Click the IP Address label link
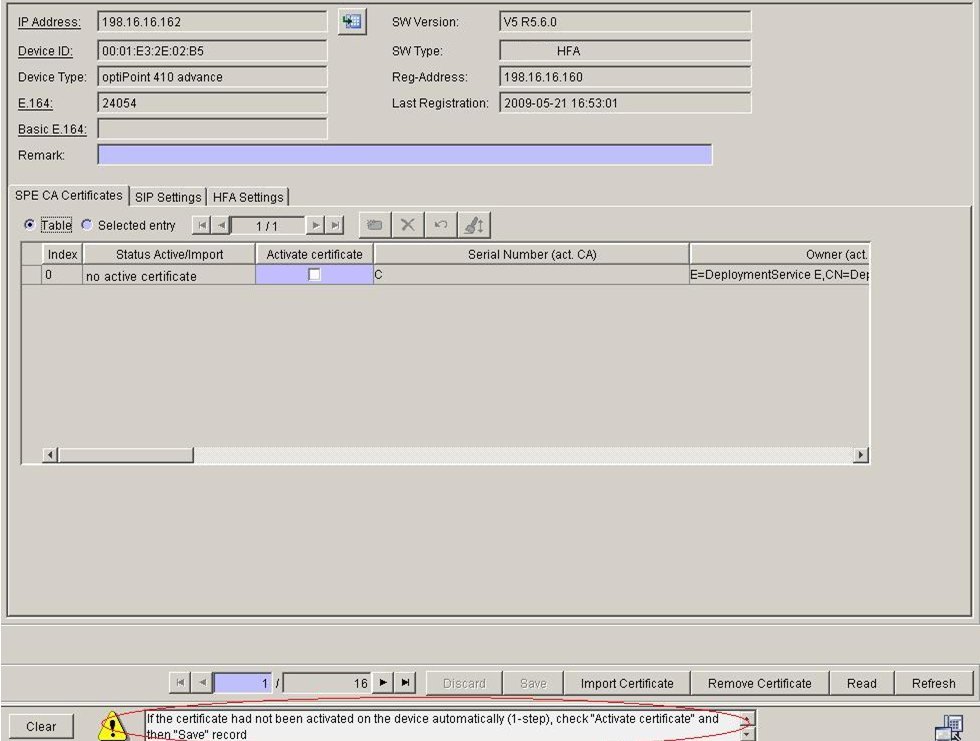This screenshot has width=980, height=741. coord(49,22)
